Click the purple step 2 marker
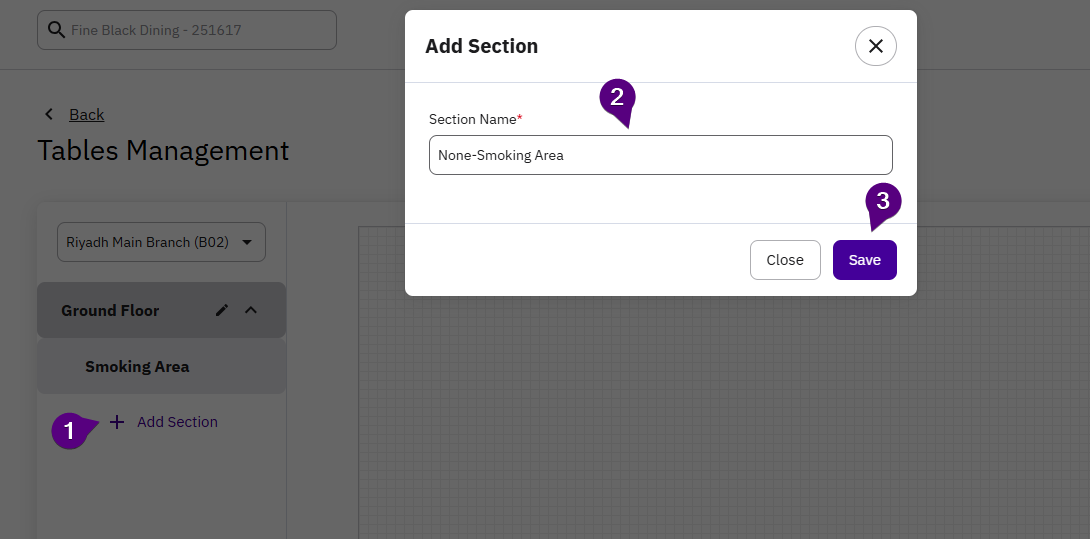Screen dimensions: 1090x539 tap(616, 98)
